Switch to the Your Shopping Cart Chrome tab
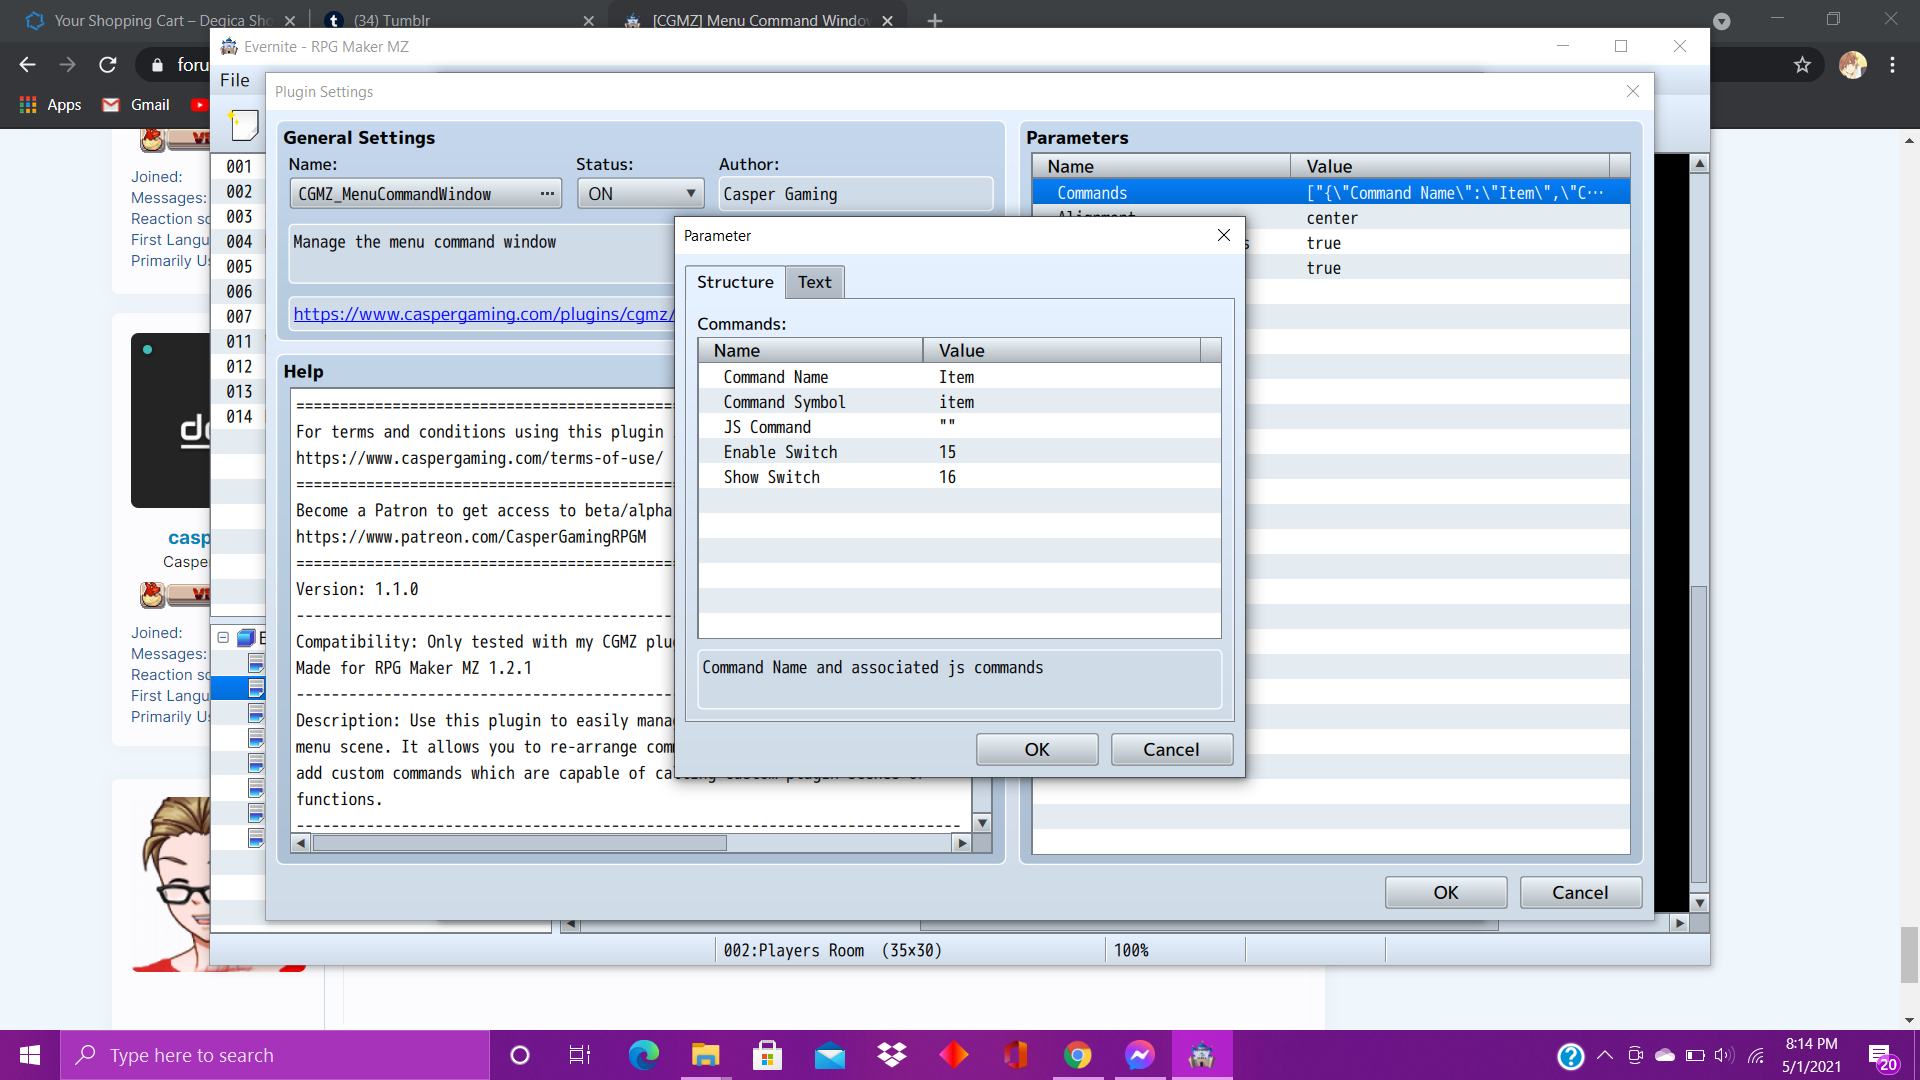 coord(161,20)
